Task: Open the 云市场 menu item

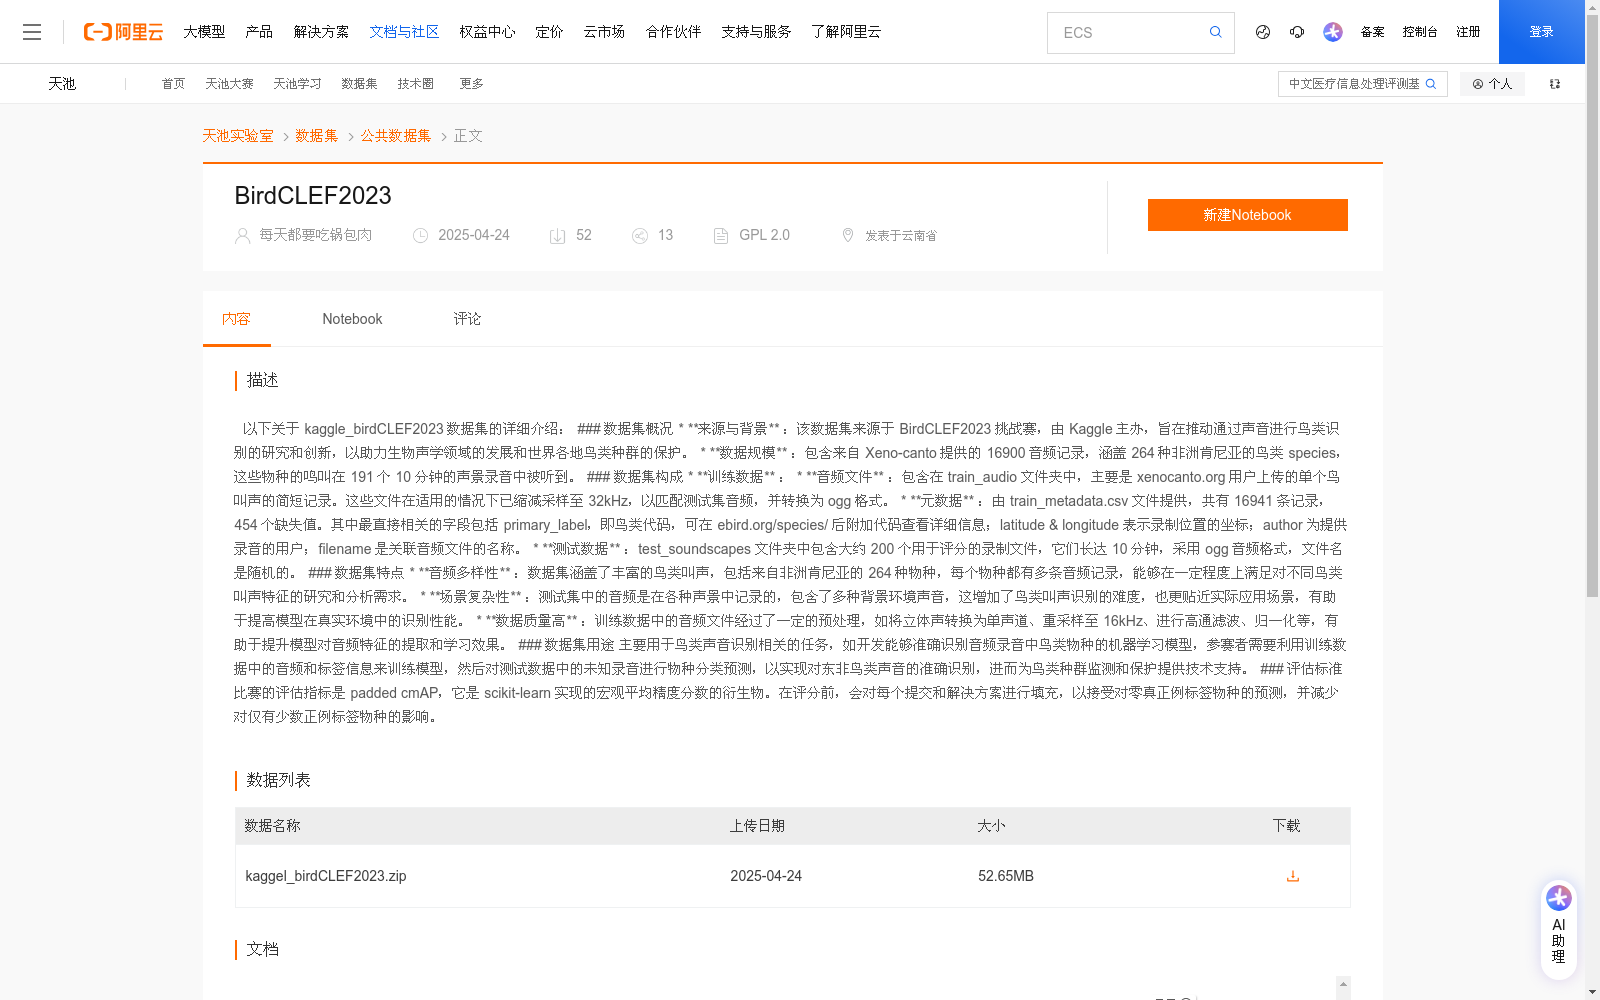Action: click(604, 32)
